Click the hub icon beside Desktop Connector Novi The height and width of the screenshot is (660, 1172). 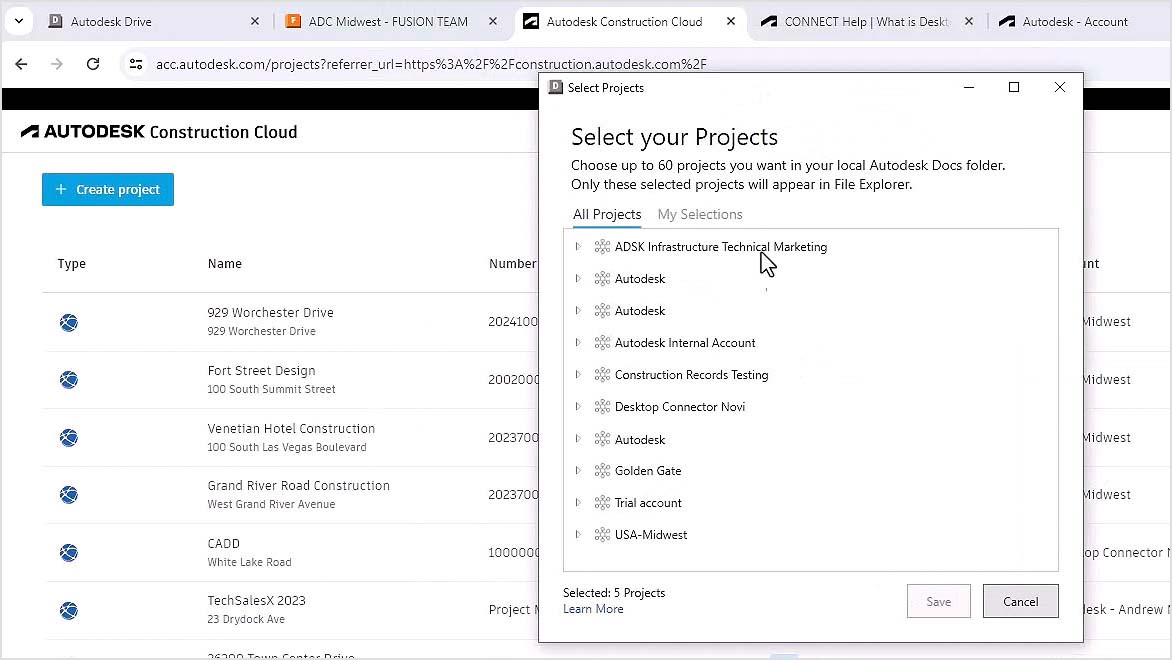click(602, 407)
